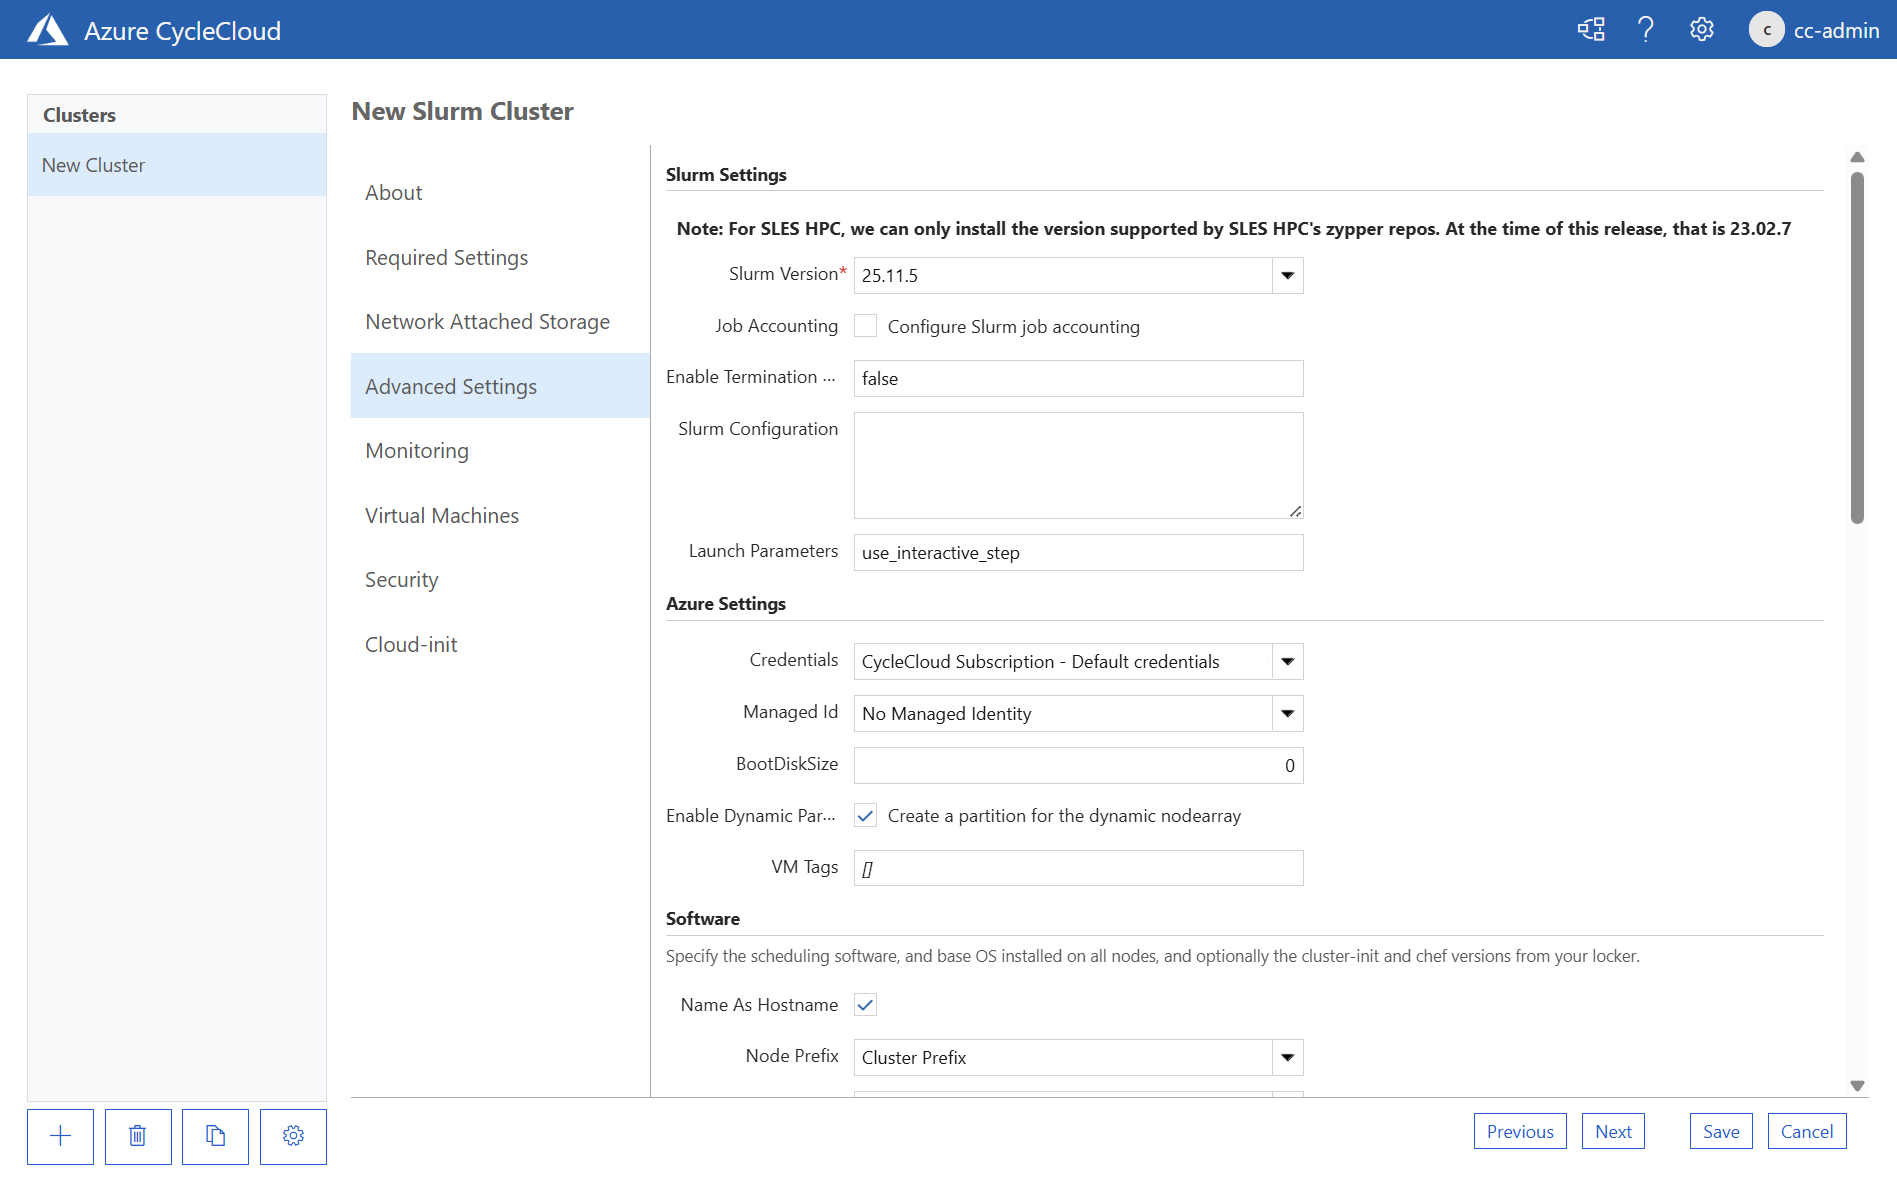Open the Credentials dropdown

click(1287, 662)
